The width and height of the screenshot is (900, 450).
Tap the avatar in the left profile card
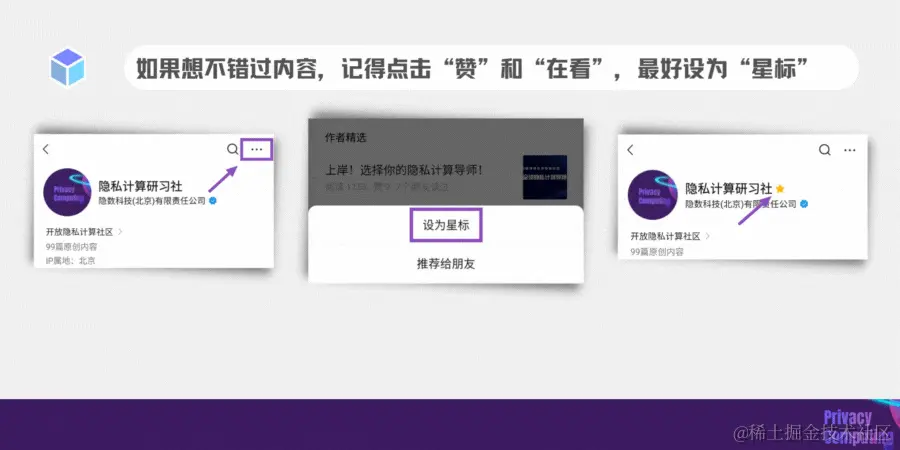coord(67,192)
